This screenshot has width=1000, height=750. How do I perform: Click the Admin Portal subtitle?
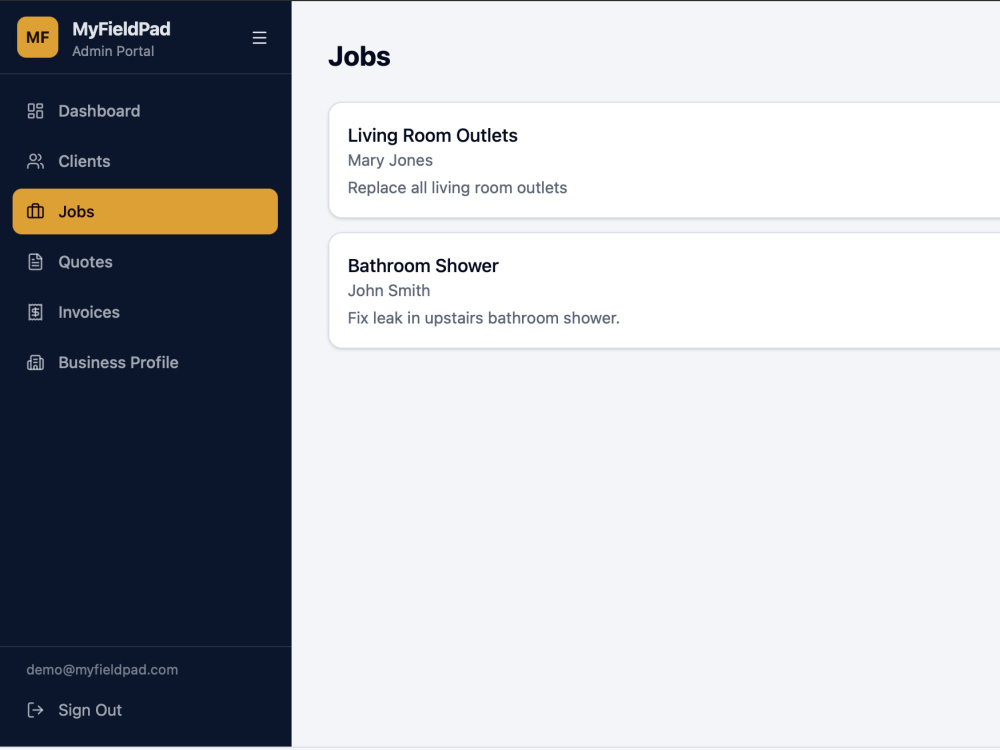tap(113, 52)
